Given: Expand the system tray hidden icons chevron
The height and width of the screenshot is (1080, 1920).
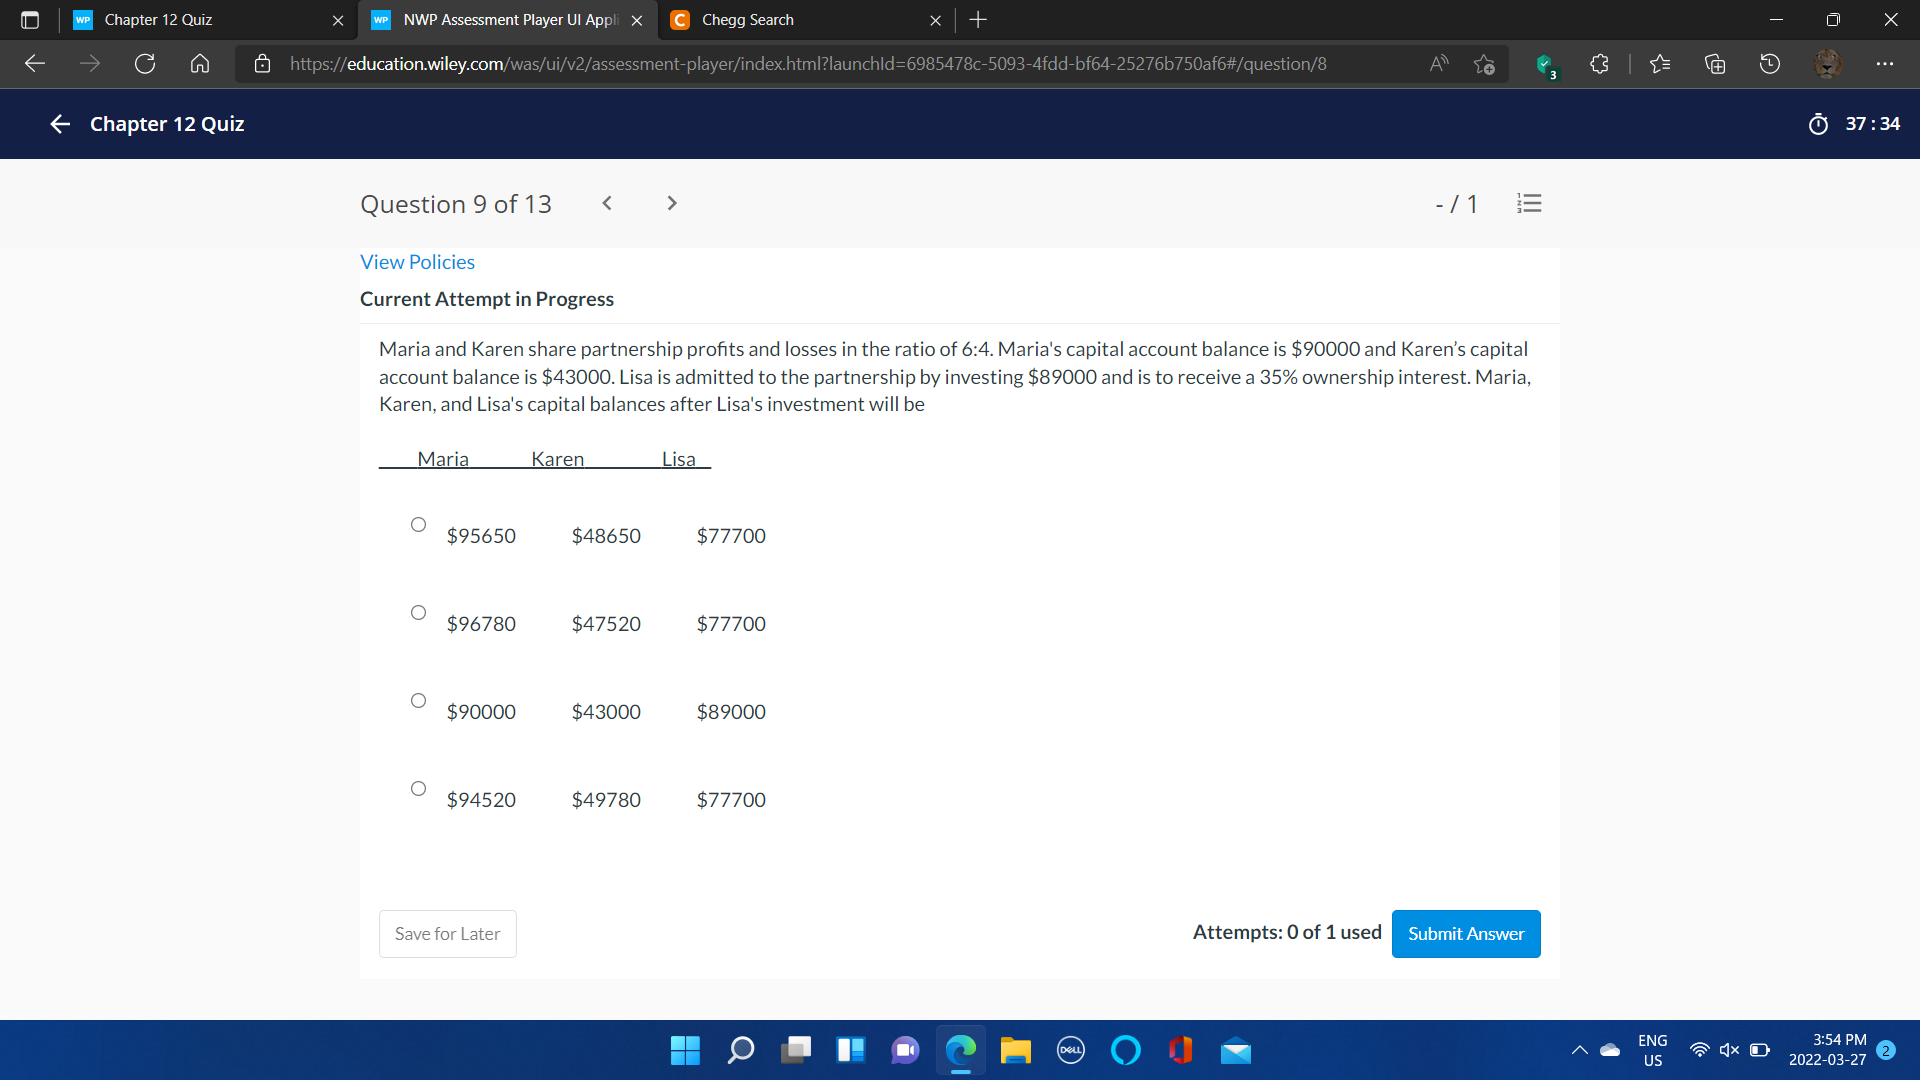Looking at the screenshot, I should tap(1579, 1050).
